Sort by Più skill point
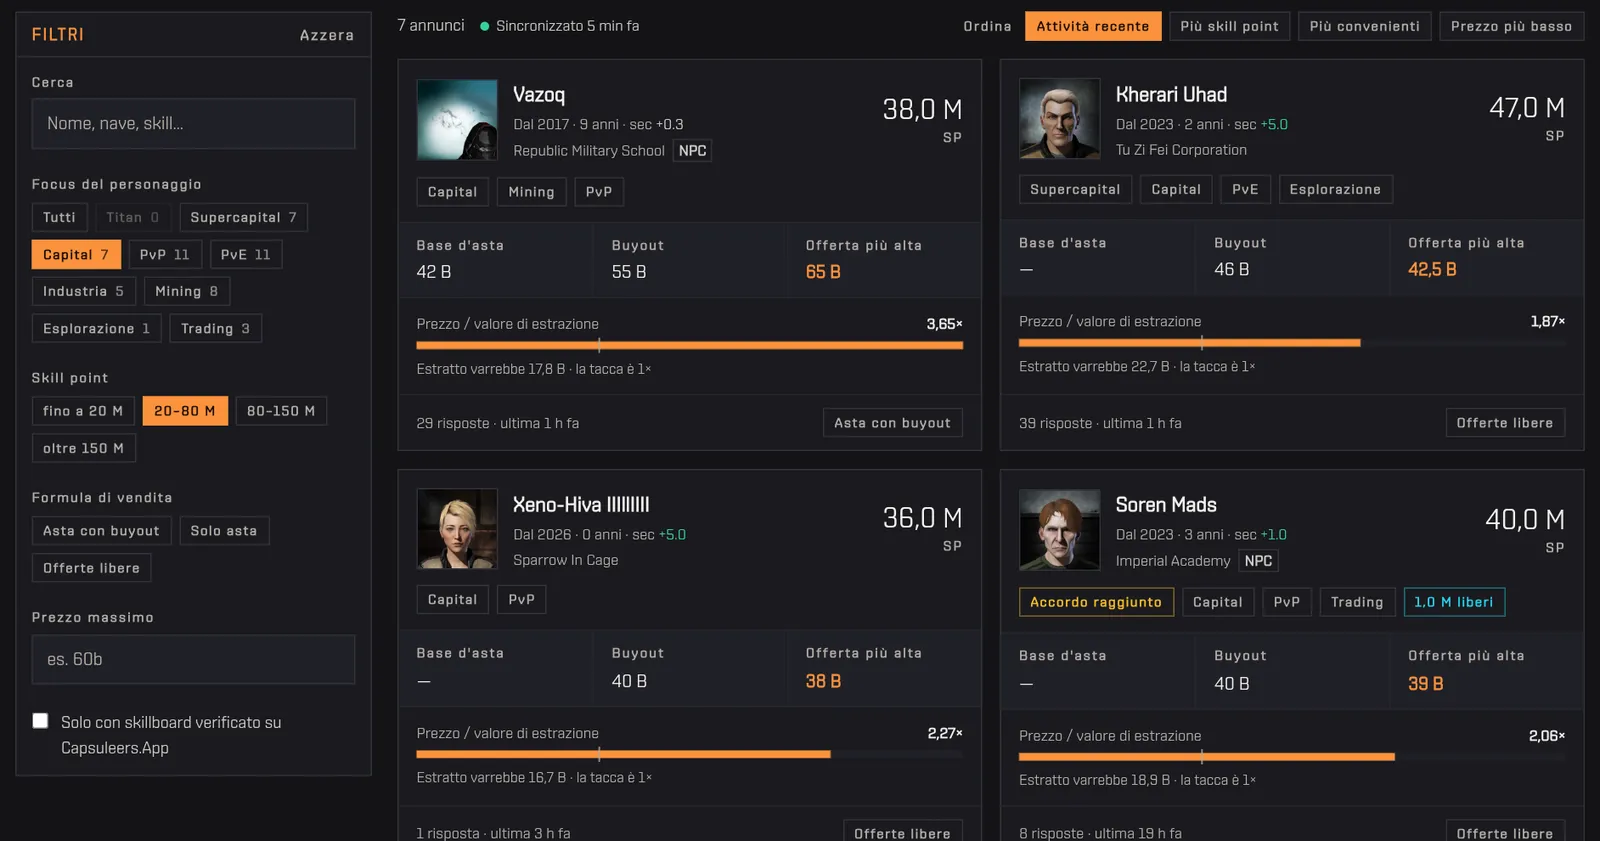The width and height of the screenshot is (1600, 841). tap(1229, 26)
